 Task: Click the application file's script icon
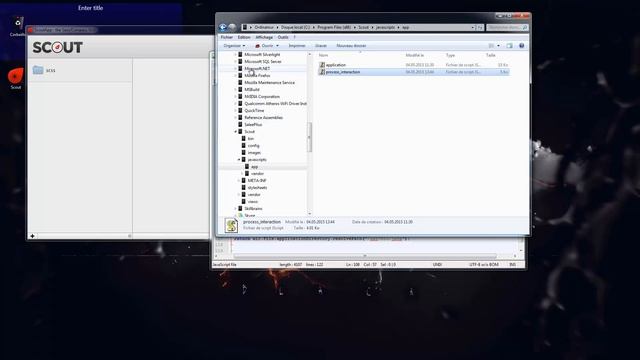322,65
